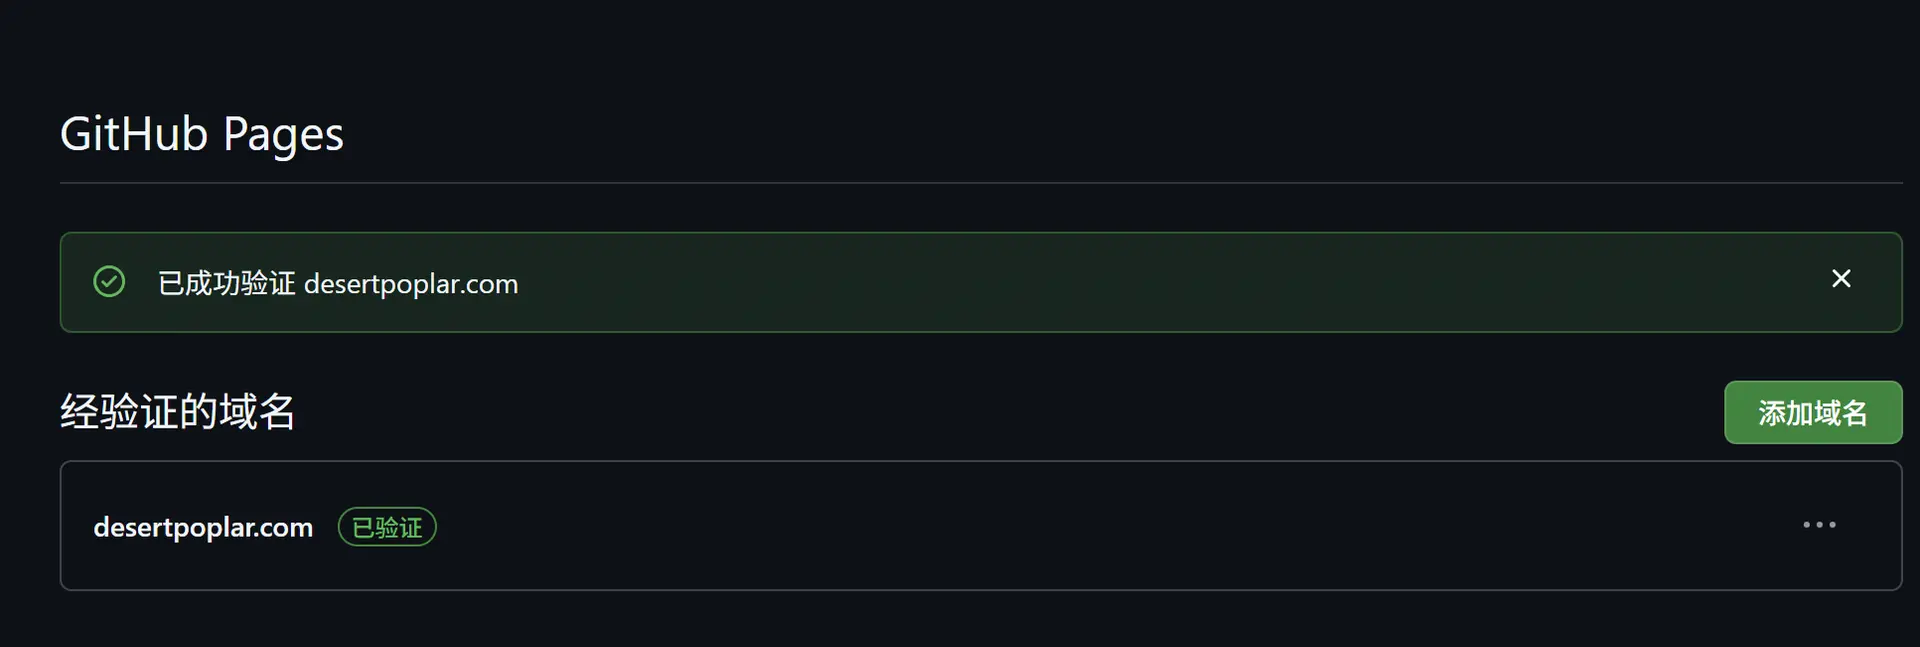Expand domain options via the ellipsis icon
This screenshot has width=1920, height=647.
[1819, 525]
